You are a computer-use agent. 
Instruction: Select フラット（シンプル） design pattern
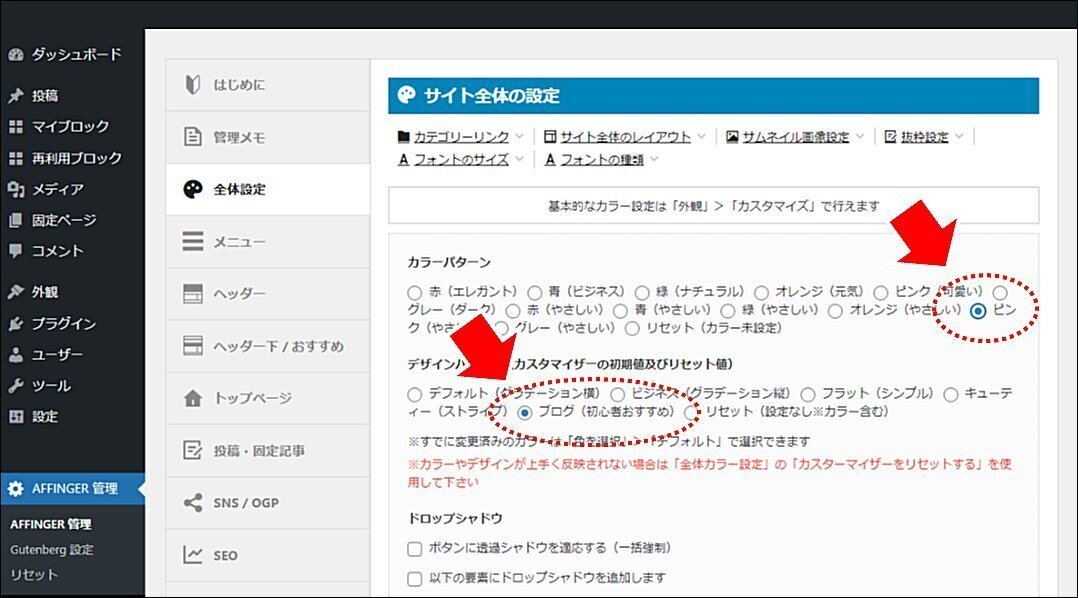pyautogui.click(x=808, y=395)
